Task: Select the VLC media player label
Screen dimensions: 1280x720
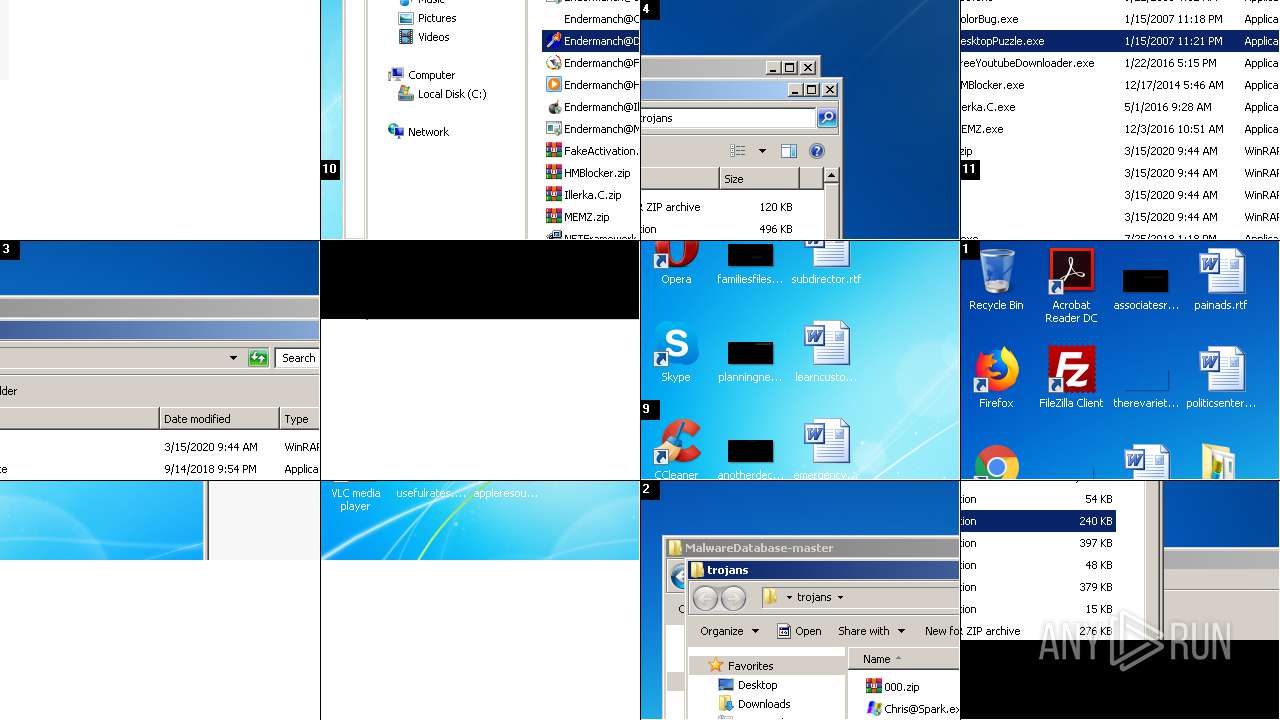Action: coord(355,500)
